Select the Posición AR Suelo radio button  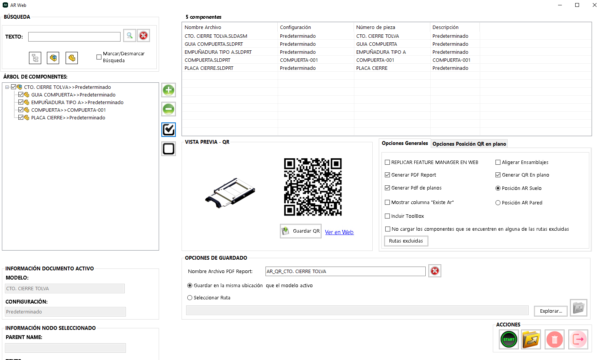[x=498, y=188]
